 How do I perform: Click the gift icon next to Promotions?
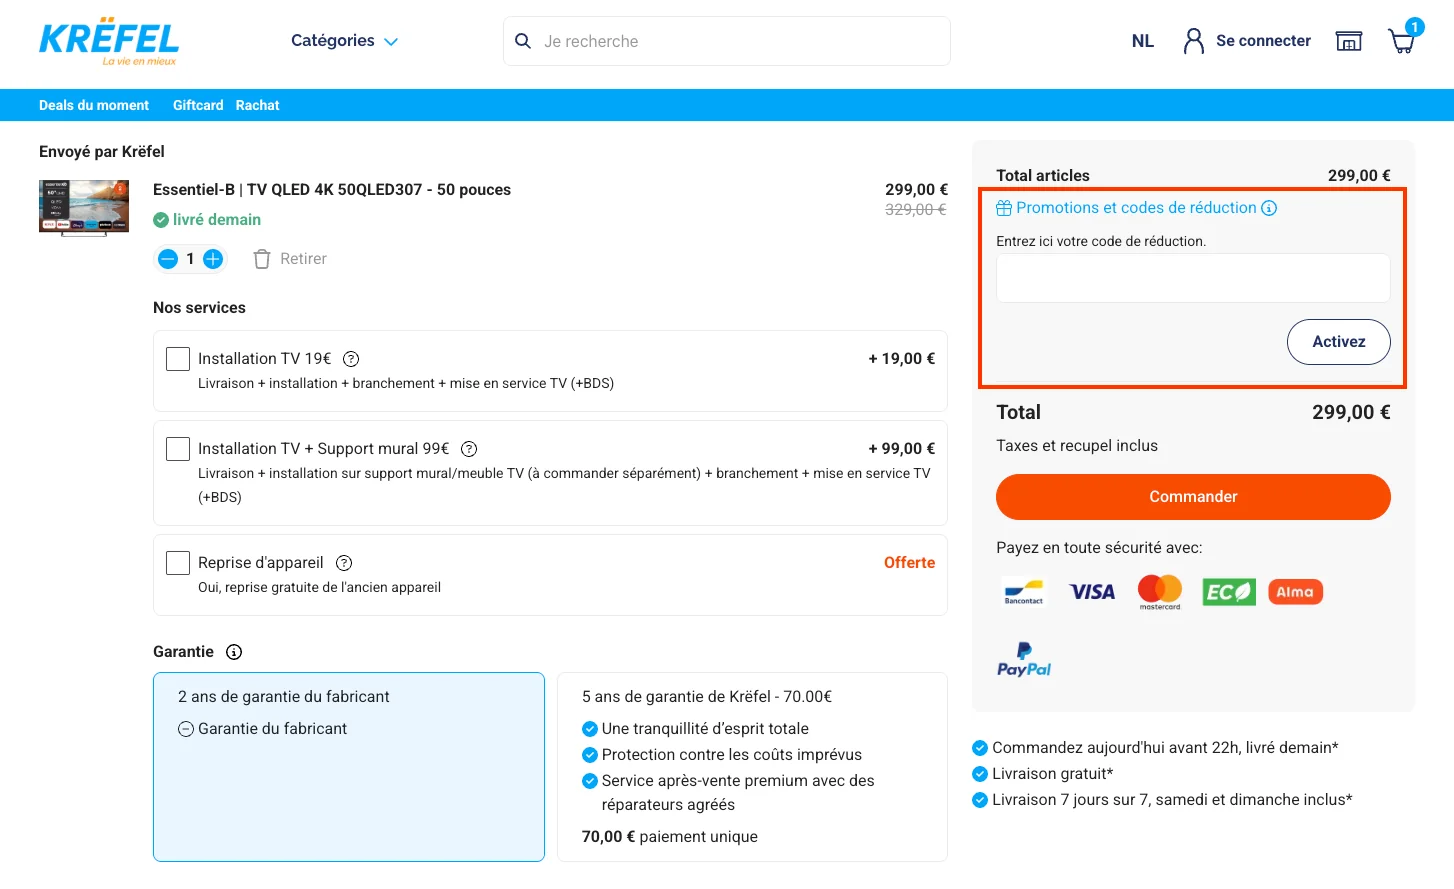point(1004,208)
